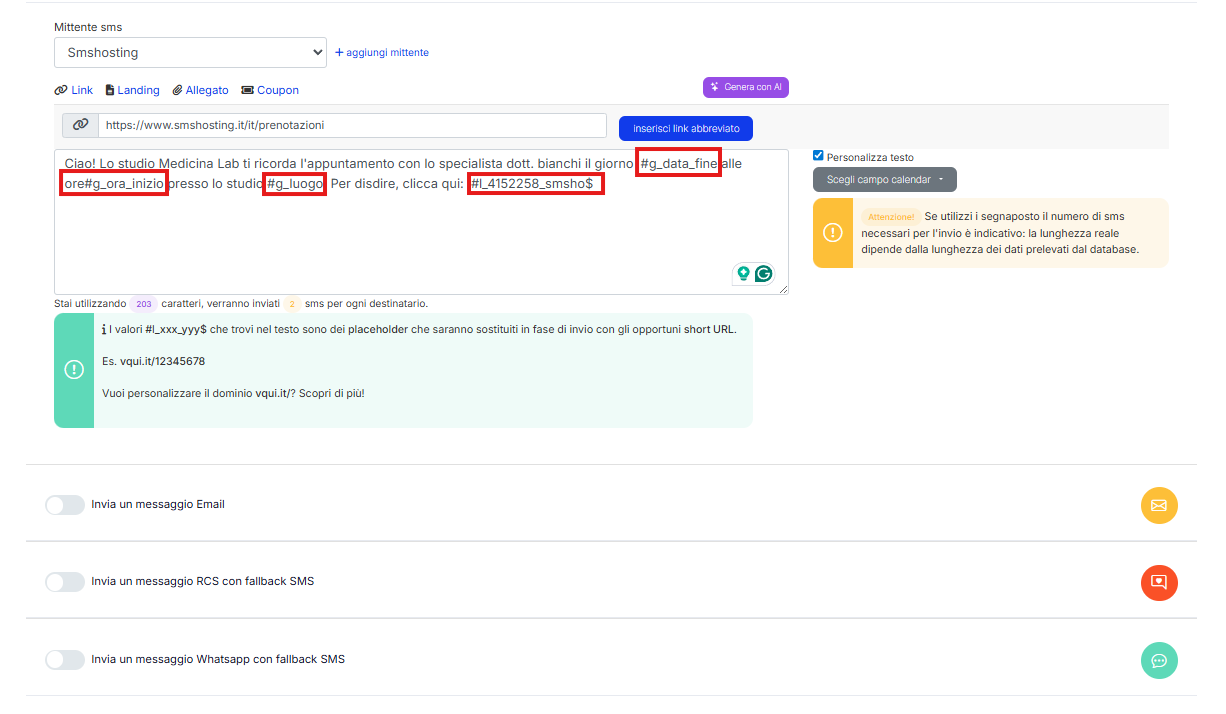Click the exclamation icon in the green info box

(74, 370)
